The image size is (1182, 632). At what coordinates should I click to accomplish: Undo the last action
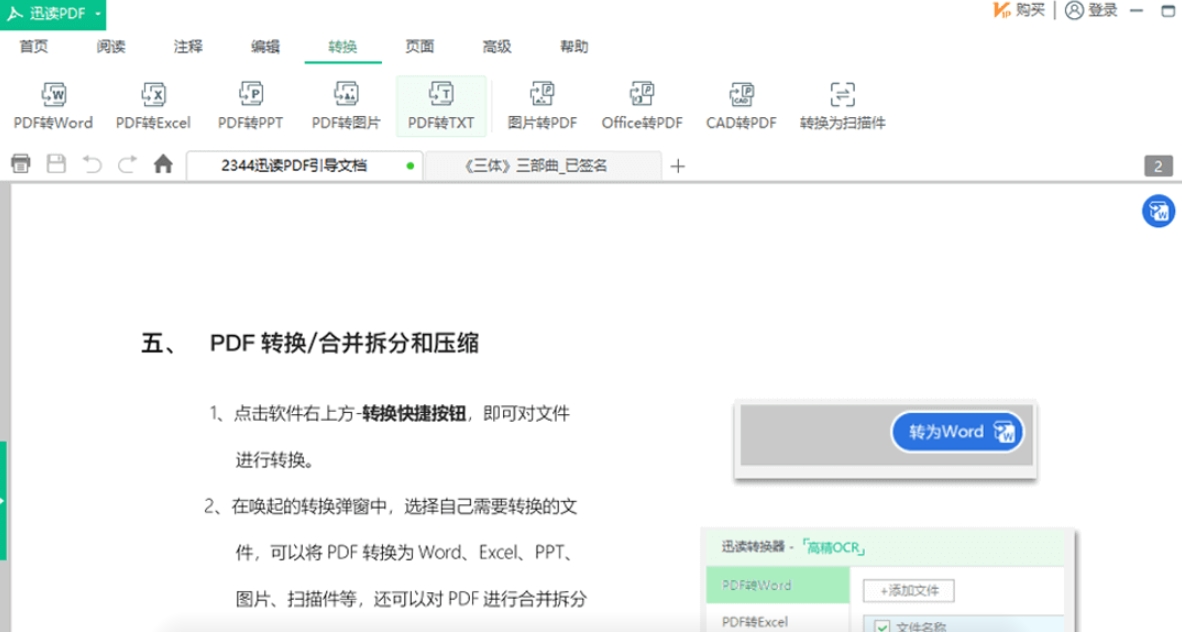click(92, 165)
